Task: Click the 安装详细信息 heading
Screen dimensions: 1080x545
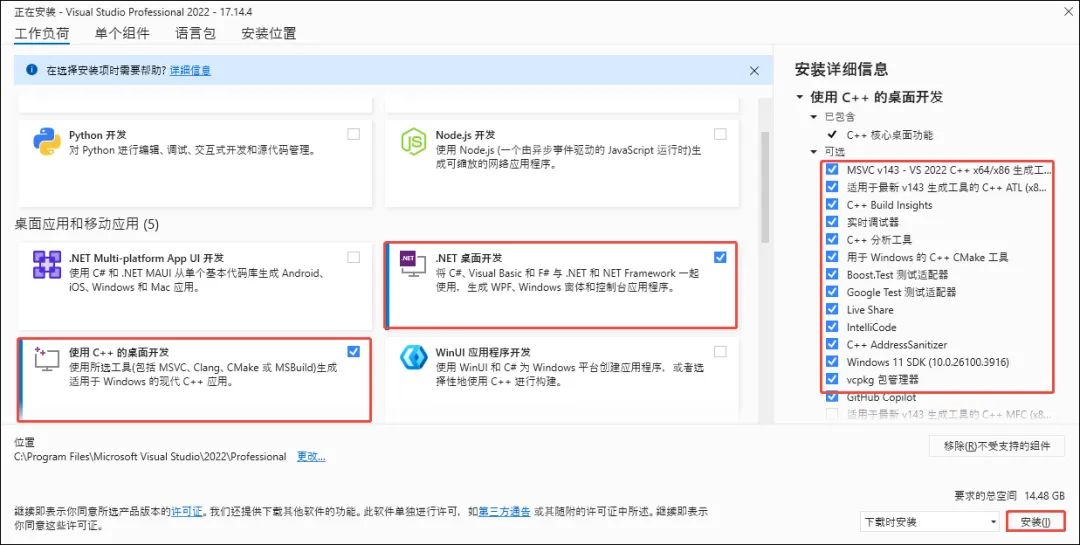Action: (841, 69)
